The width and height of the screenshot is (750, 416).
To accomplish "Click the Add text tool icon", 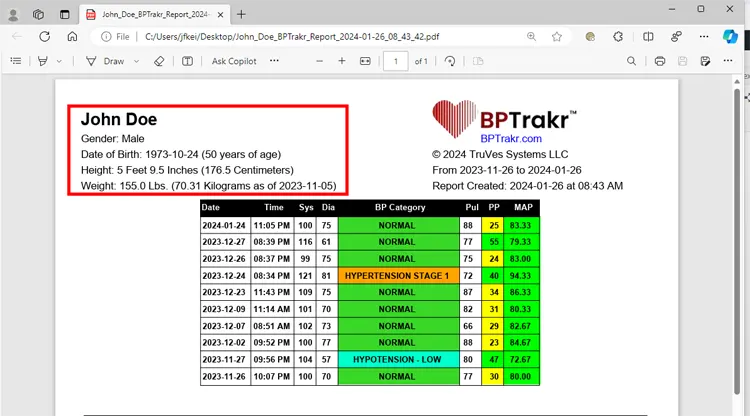I will [x=188, y=61].
